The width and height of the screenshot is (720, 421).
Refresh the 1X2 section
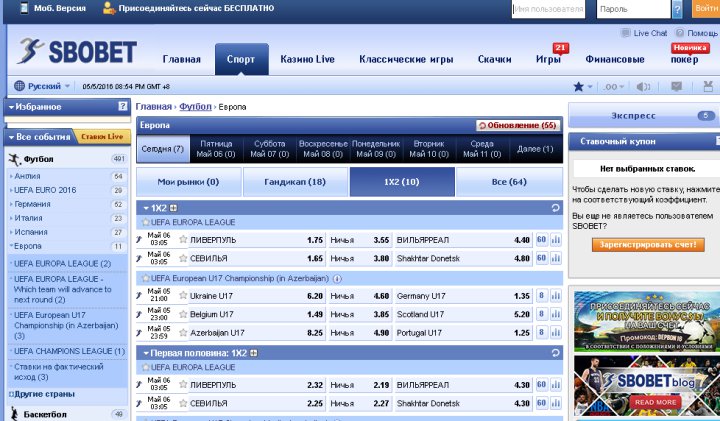555,208
